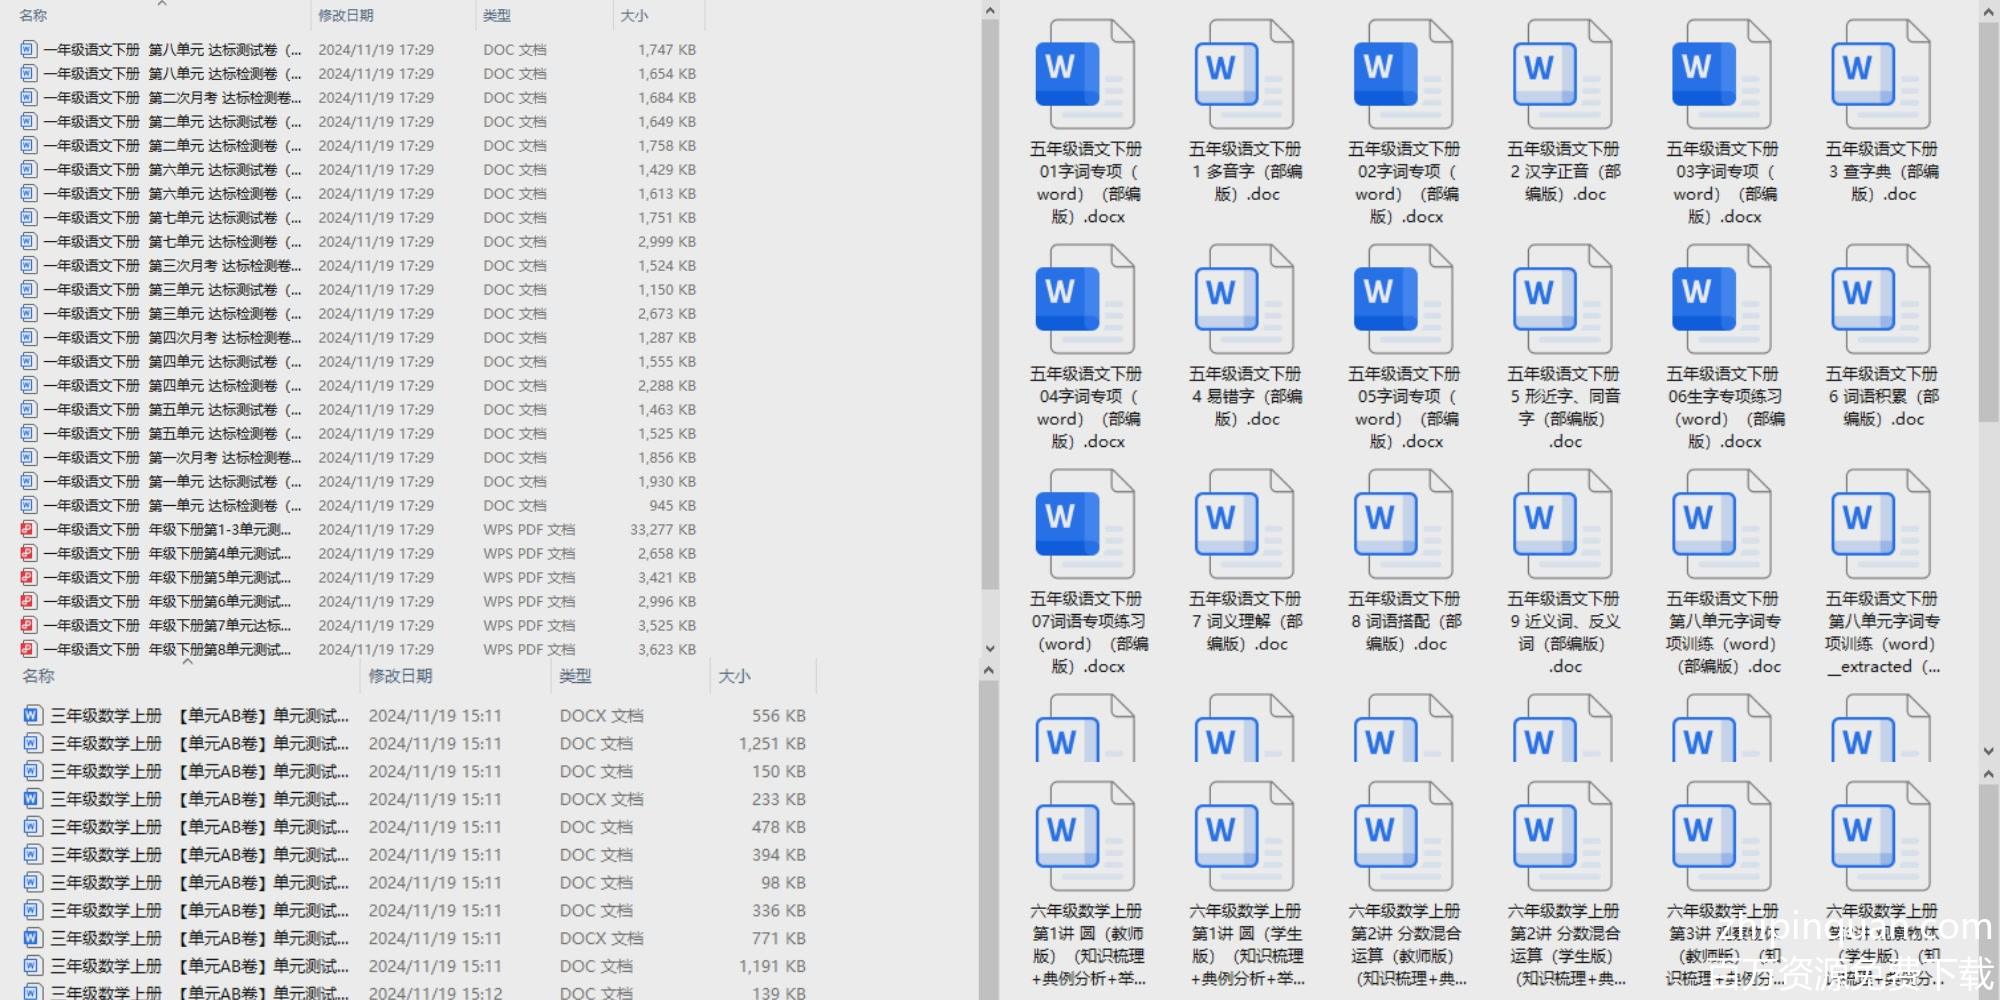This screenshot has width=2000, height=1000.
Task: Click the 六年级数学上册 第2讲 分数混合运算 (学生版) icon
Action: point(1562,837)
